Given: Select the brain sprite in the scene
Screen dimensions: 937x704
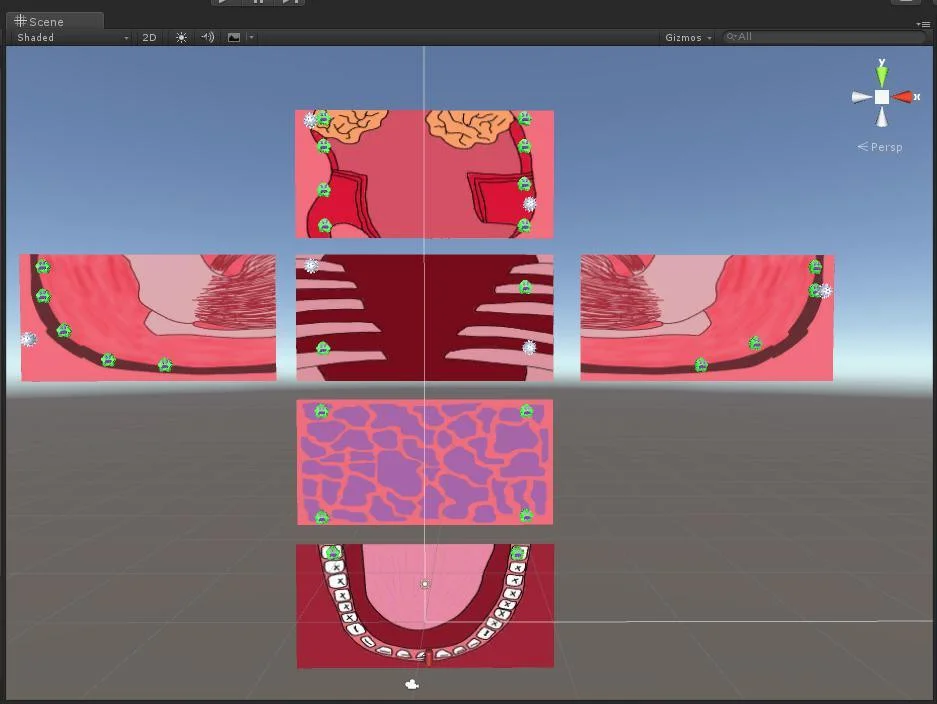Looking at the screenshot, I should 424,174.
